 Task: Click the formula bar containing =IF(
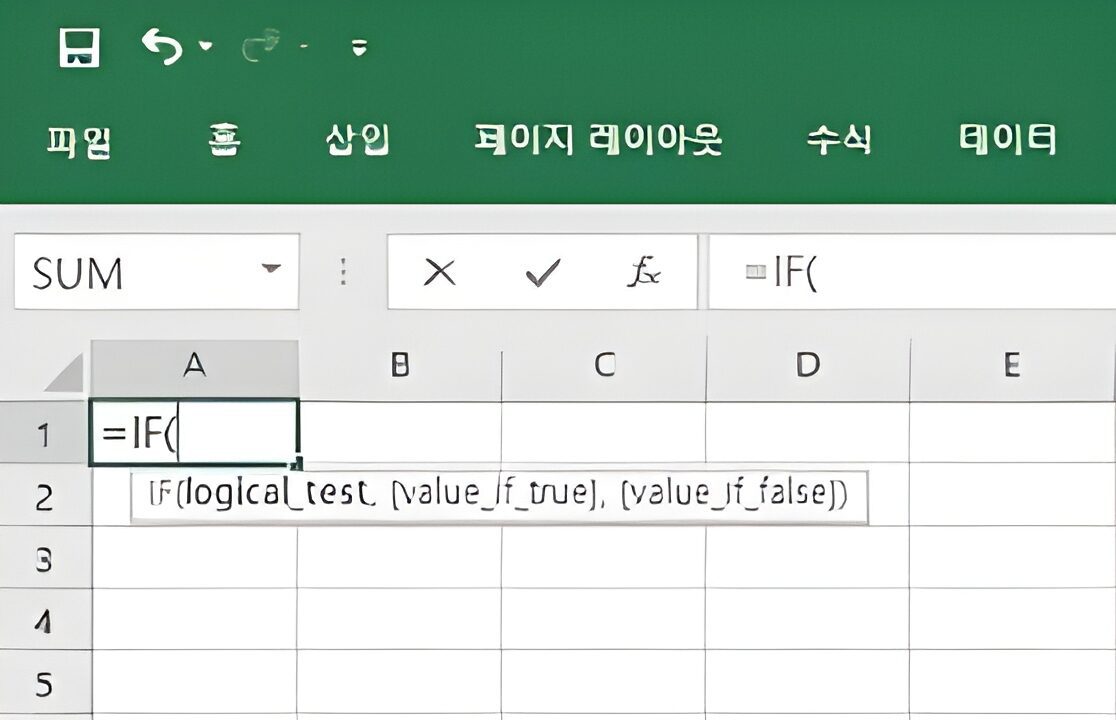coord(912,272)
